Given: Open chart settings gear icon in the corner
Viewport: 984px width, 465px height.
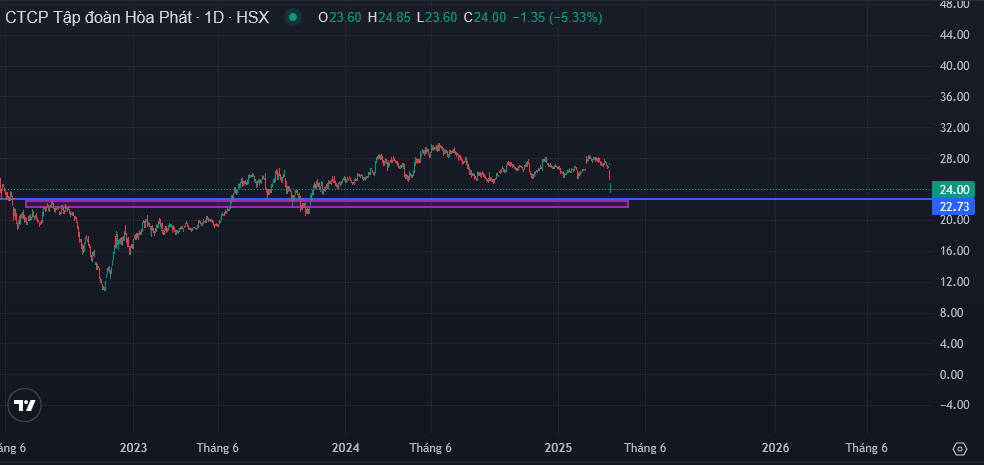Looking at the screenshot, I should tap(960, 449).
